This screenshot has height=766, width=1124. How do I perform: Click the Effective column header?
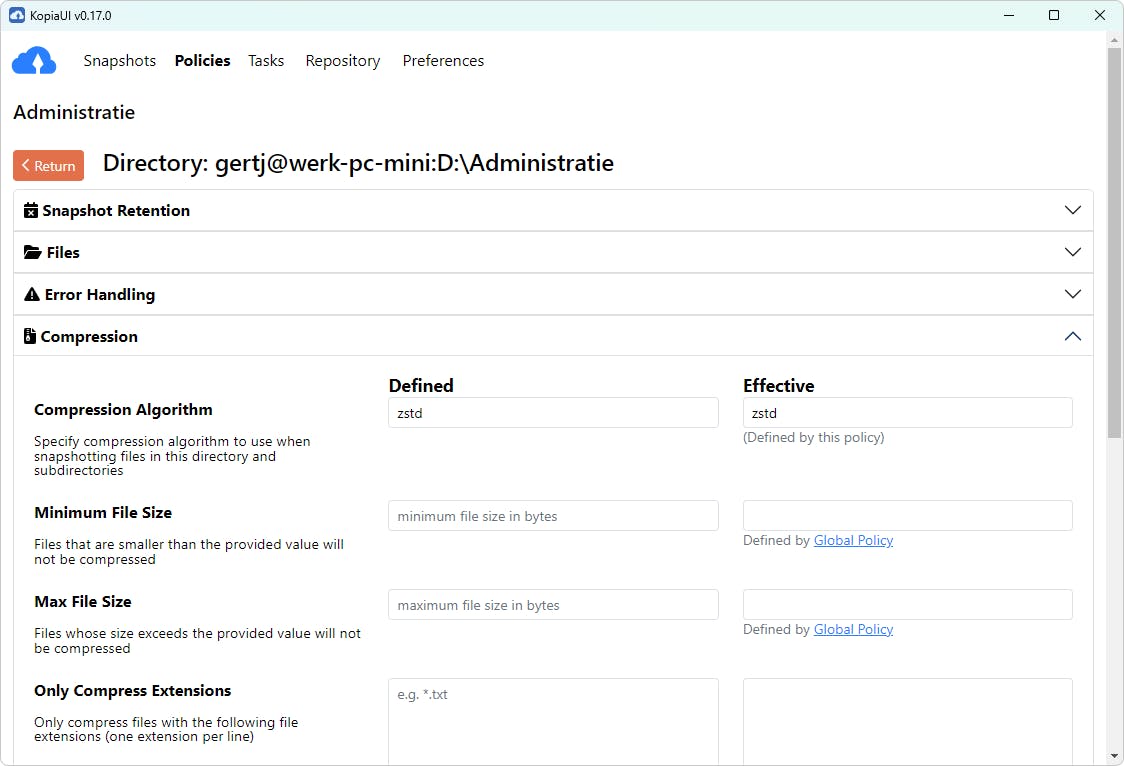point(778,386)
